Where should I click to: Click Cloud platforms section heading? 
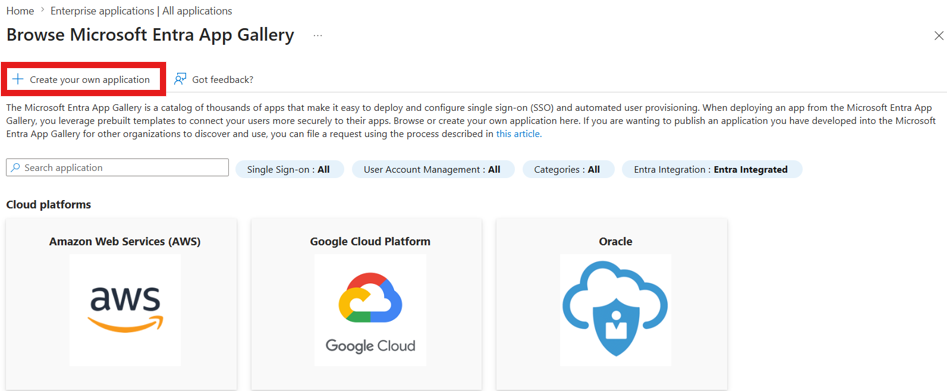(48, 204)
